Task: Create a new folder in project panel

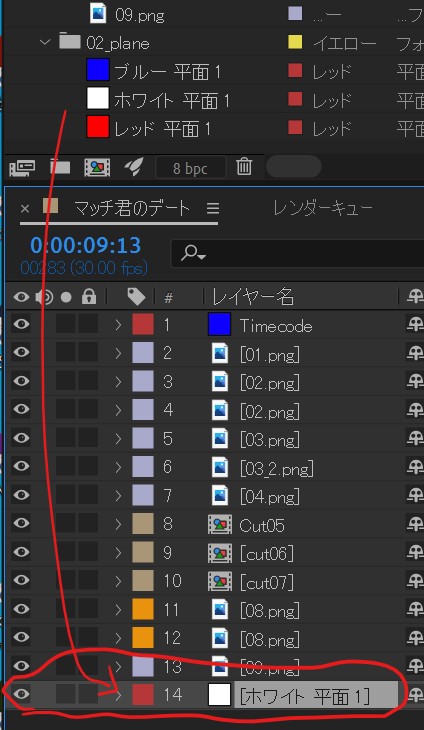Action: pos(60,167)
